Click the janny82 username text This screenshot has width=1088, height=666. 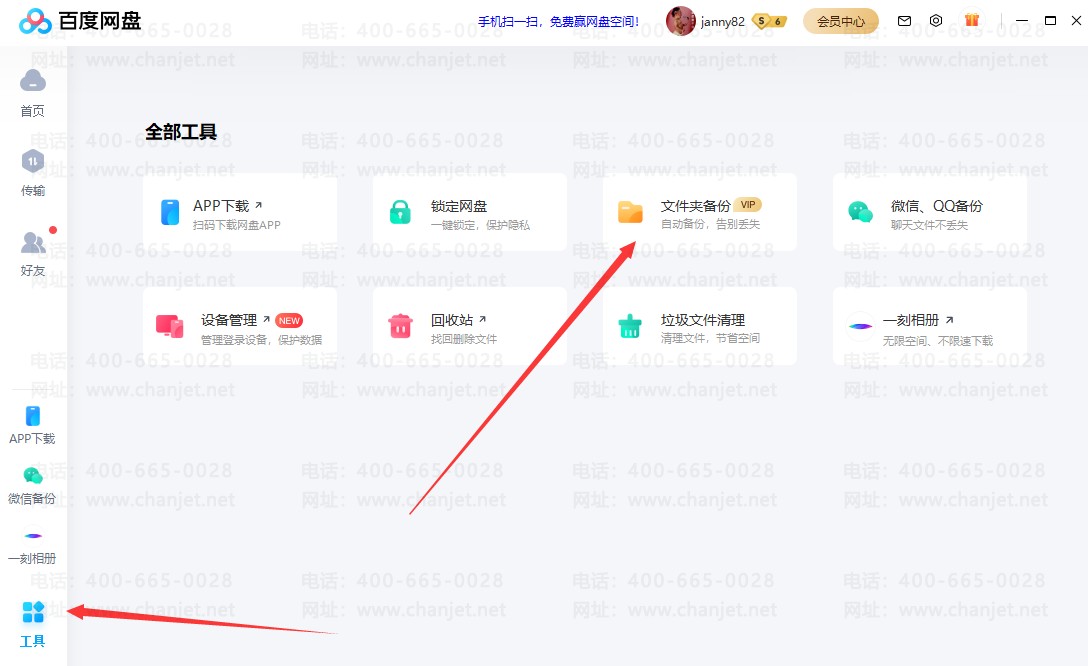pyautogui.click(x=722, y=22)
